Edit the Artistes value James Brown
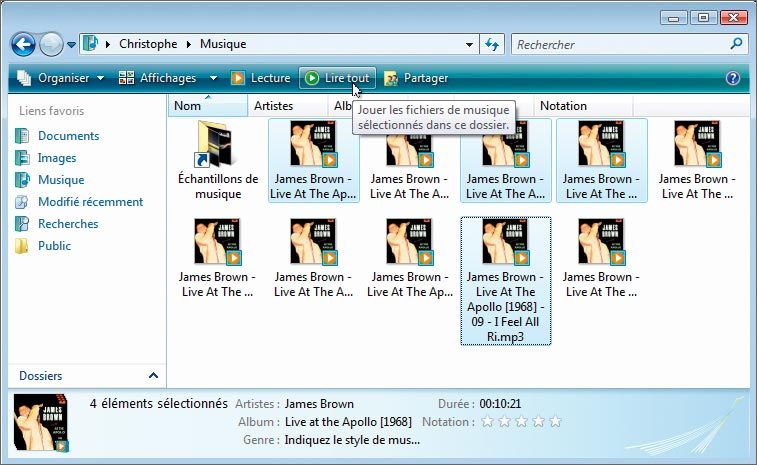This screenshot has width=757, height=465. click(x=319, y=404)
